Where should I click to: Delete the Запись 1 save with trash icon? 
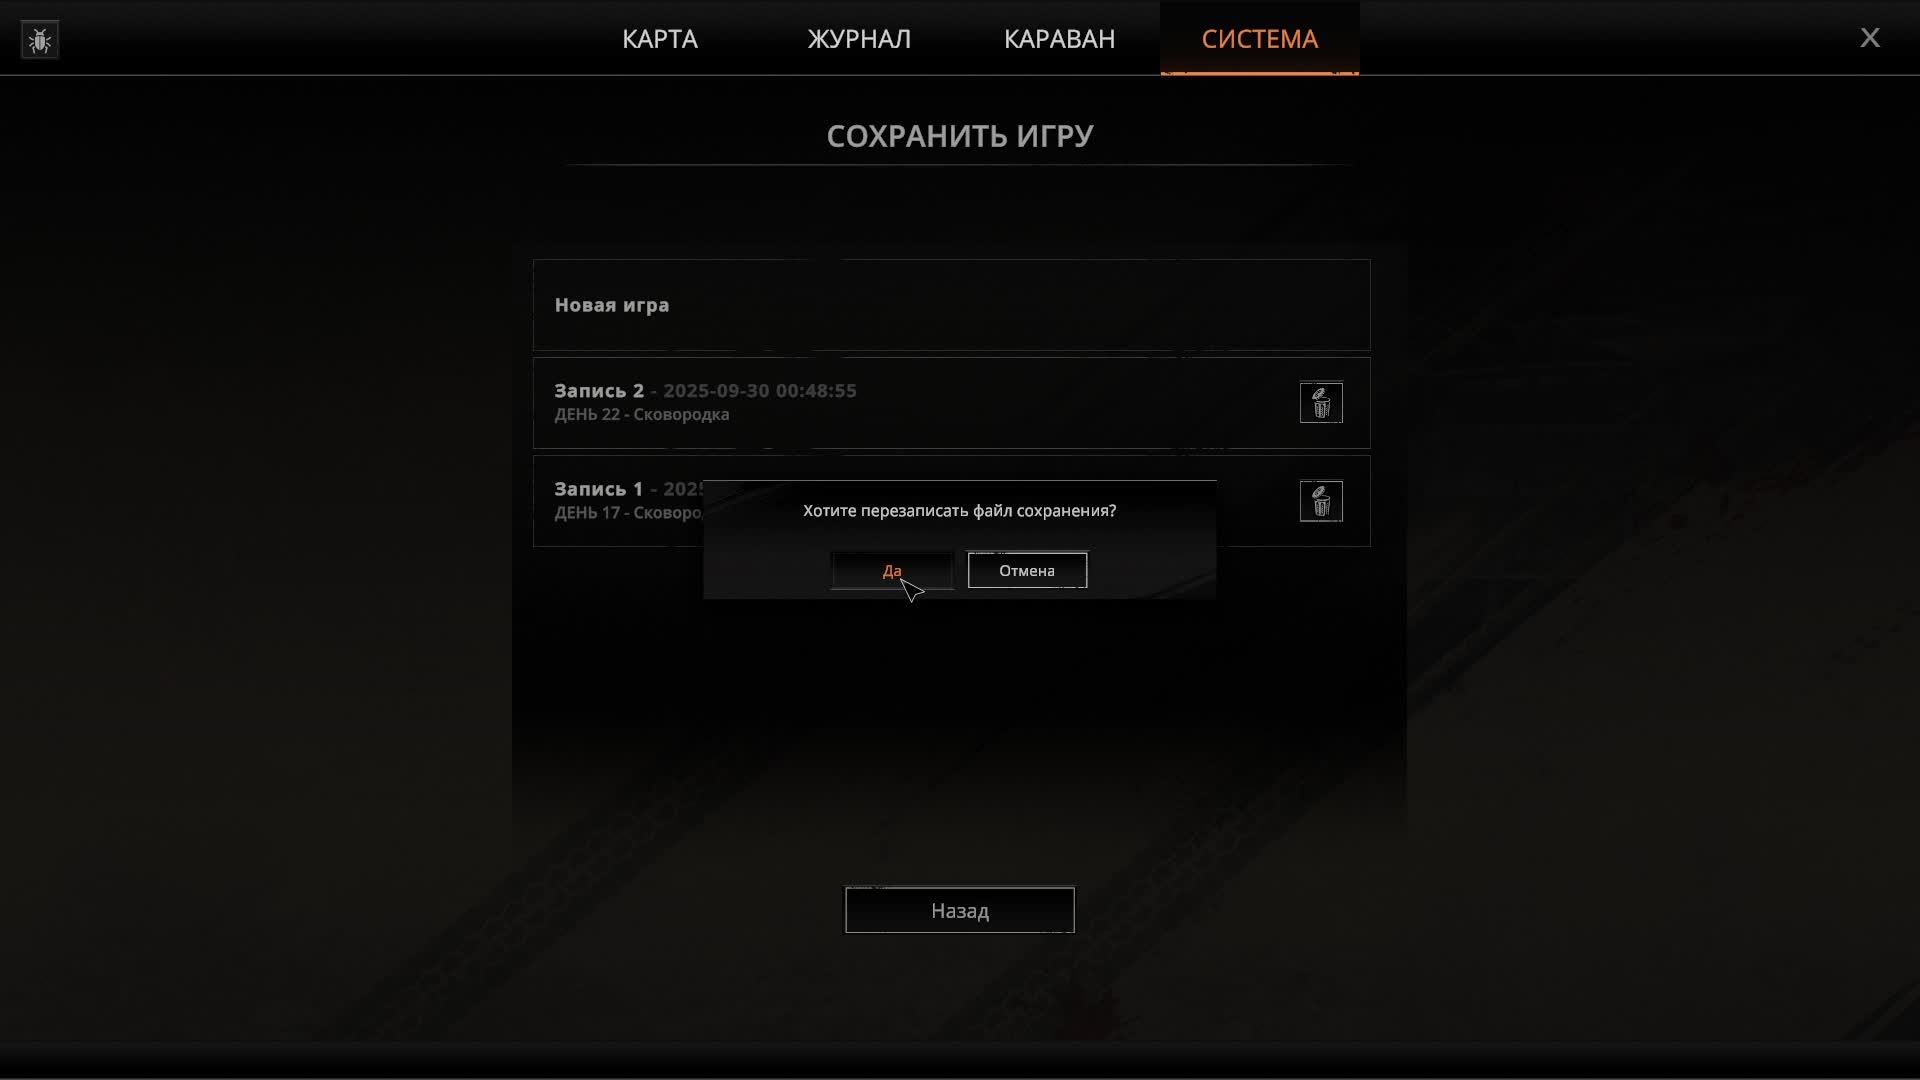[x=1321, y=501]
